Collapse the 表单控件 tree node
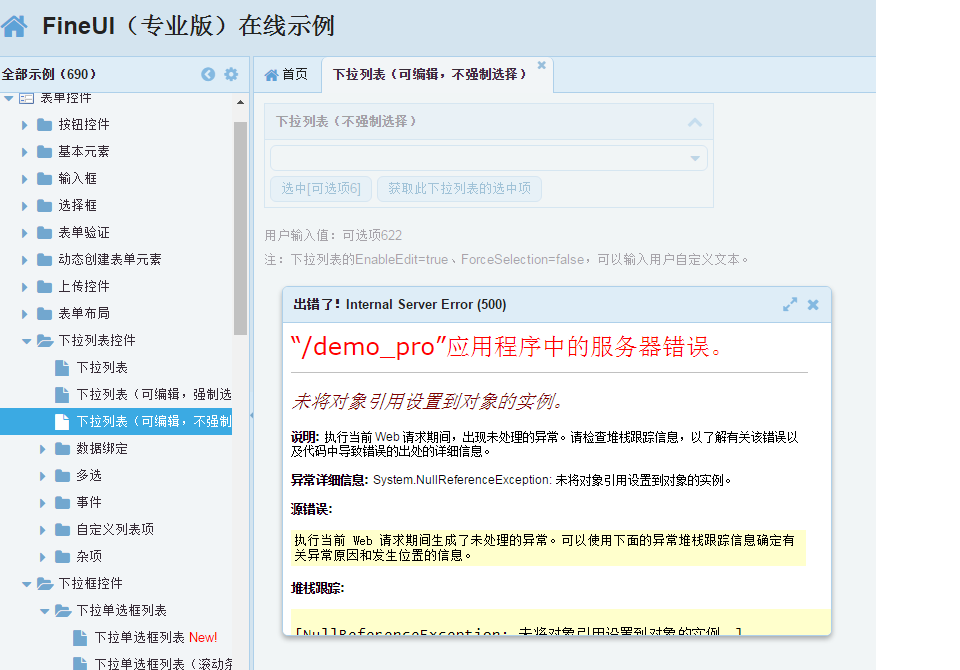 (x=9, y=98)
